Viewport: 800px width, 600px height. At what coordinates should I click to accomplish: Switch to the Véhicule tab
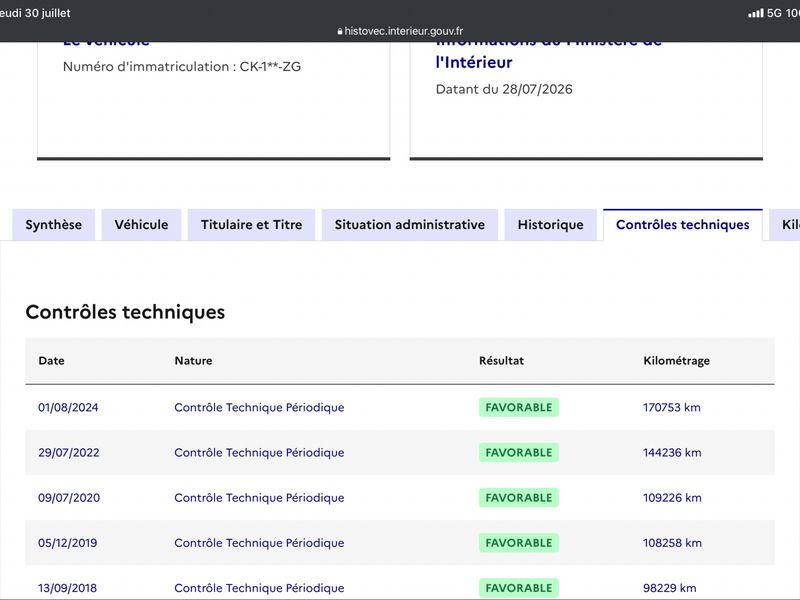(141, 224)
